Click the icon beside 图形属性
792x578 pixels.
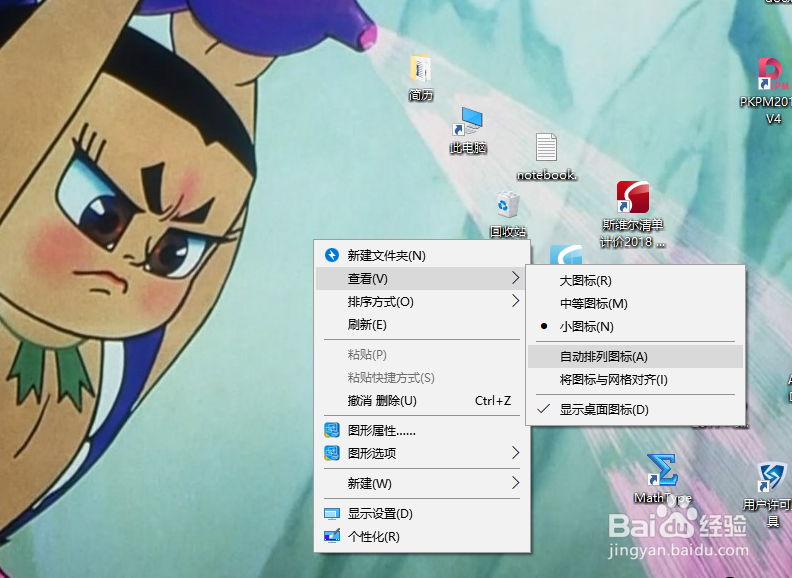(x=332, y=430)
